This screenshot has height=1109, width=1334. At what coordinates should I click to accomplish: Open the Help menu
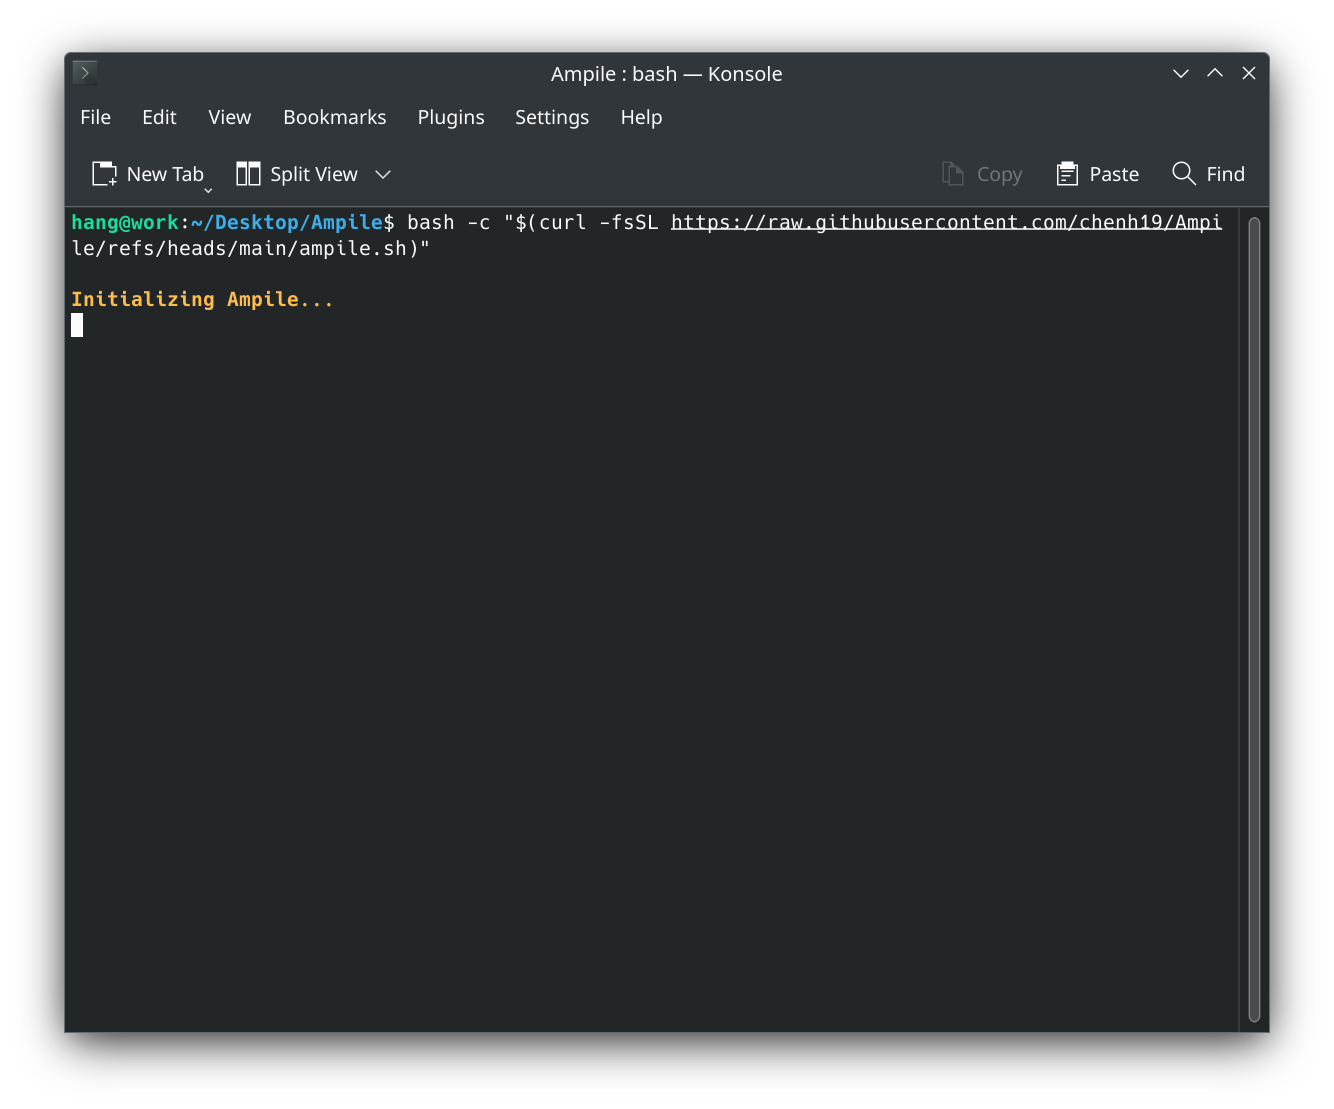click(x=641, y=117)
